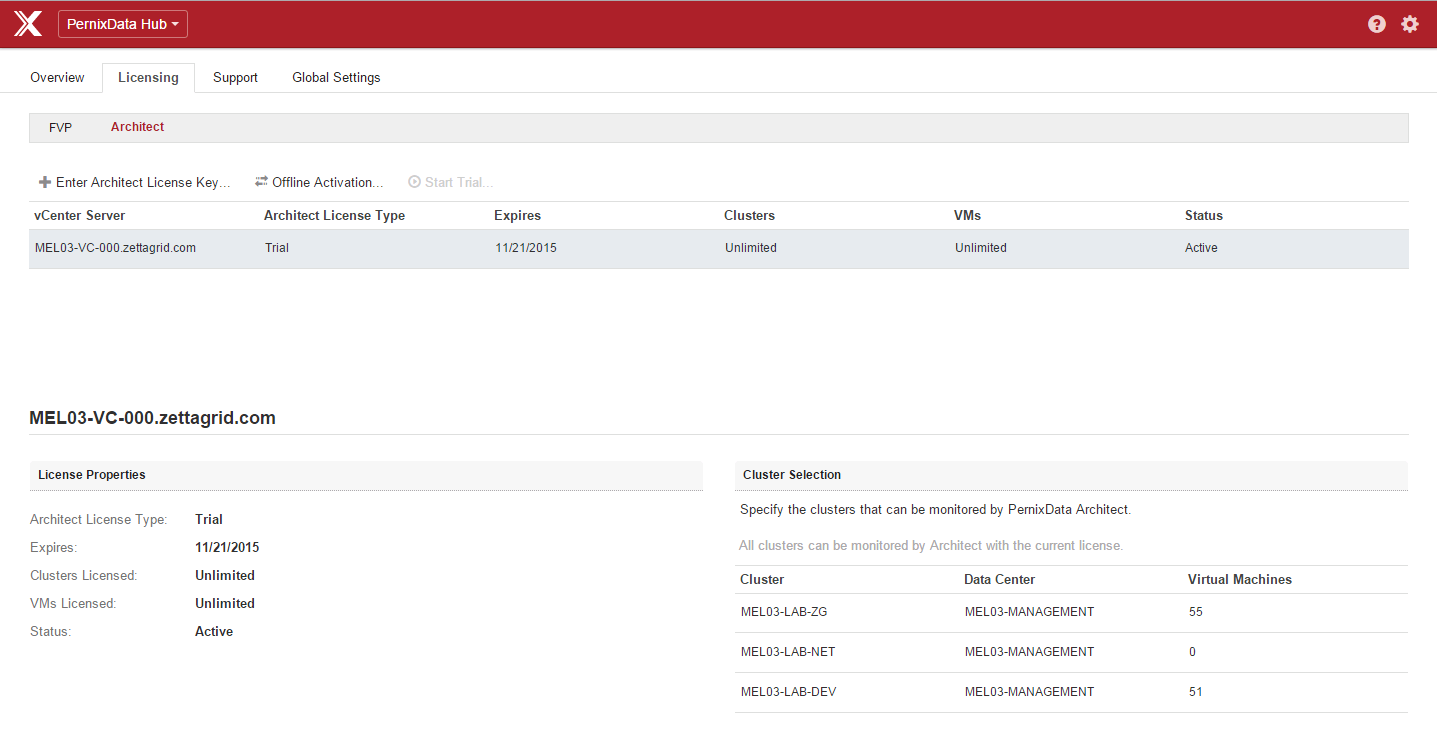Screen dimensions: 1437x730
Task: Click the PernixData X logo
Action: tap(28, 24)
